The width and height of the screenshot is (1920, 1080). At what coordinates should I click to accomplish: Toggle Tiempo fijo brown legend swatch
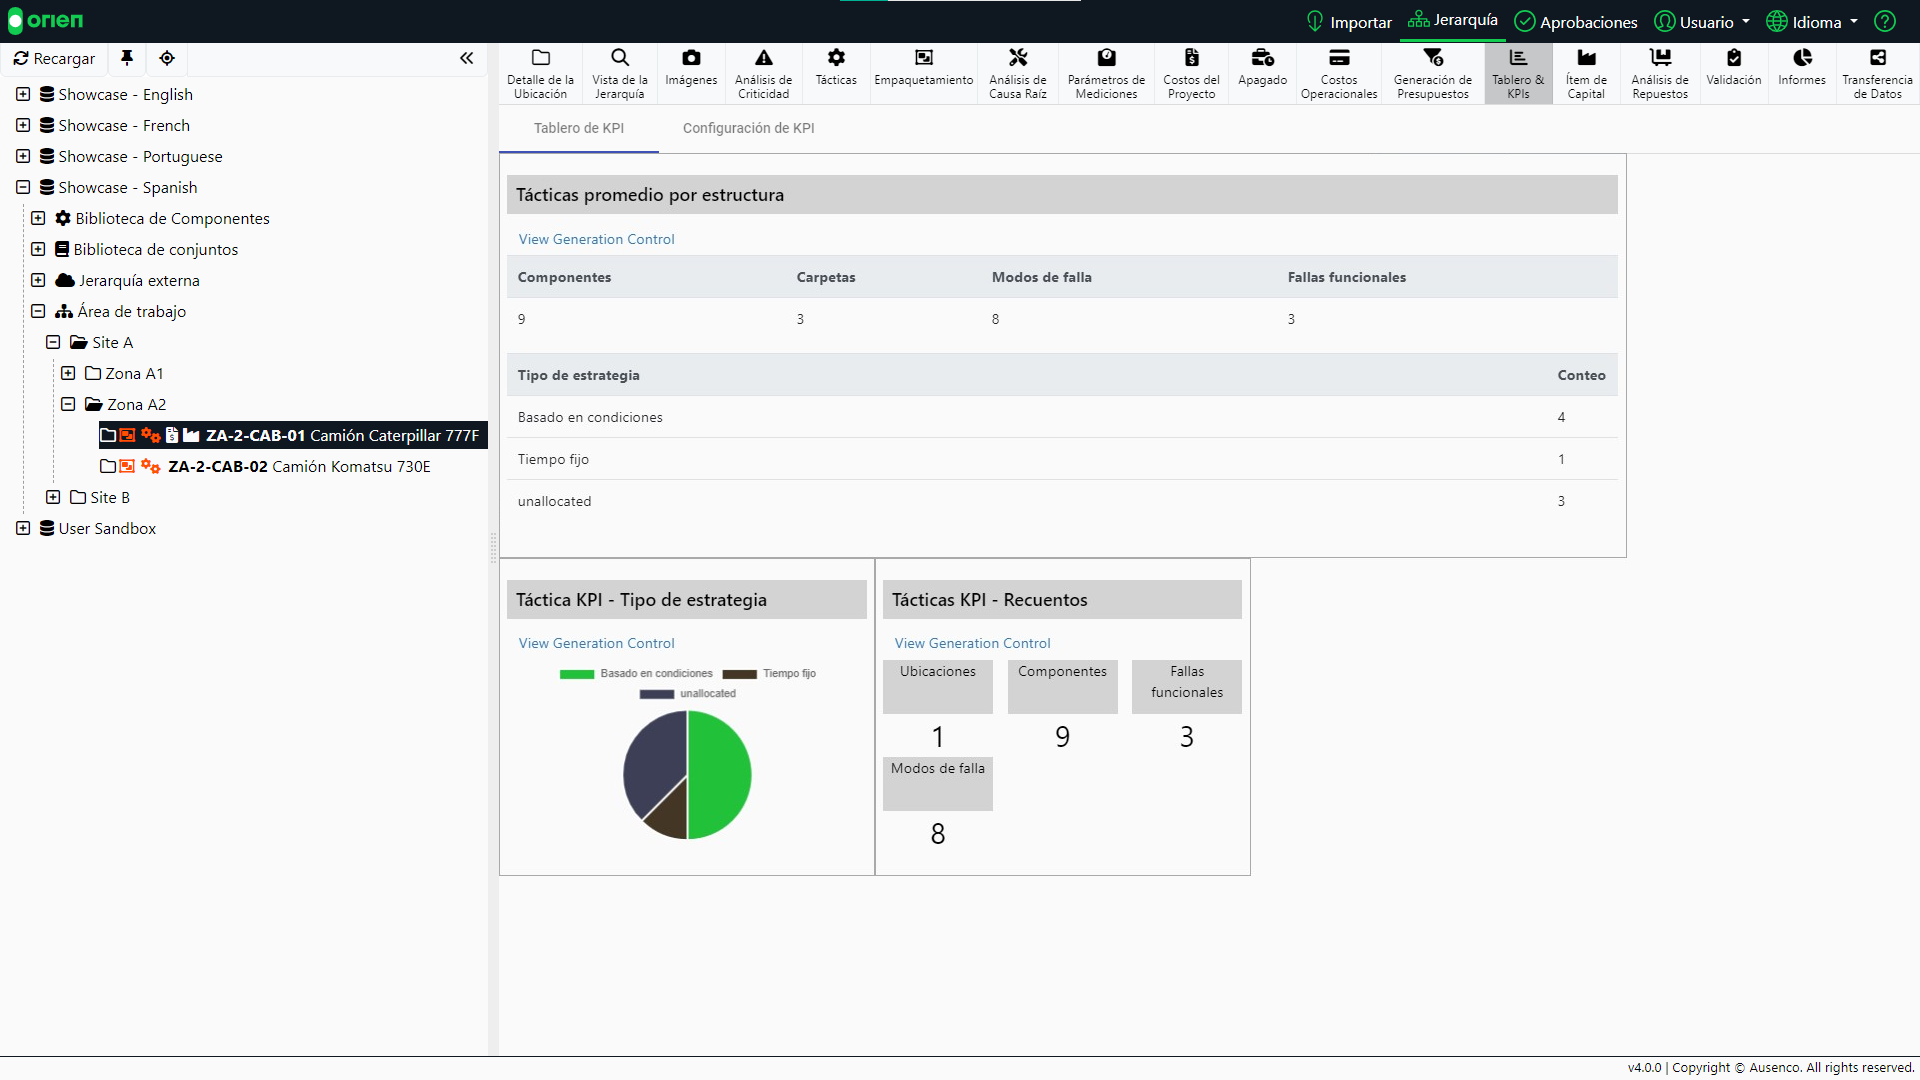click(x=739, y=674)
